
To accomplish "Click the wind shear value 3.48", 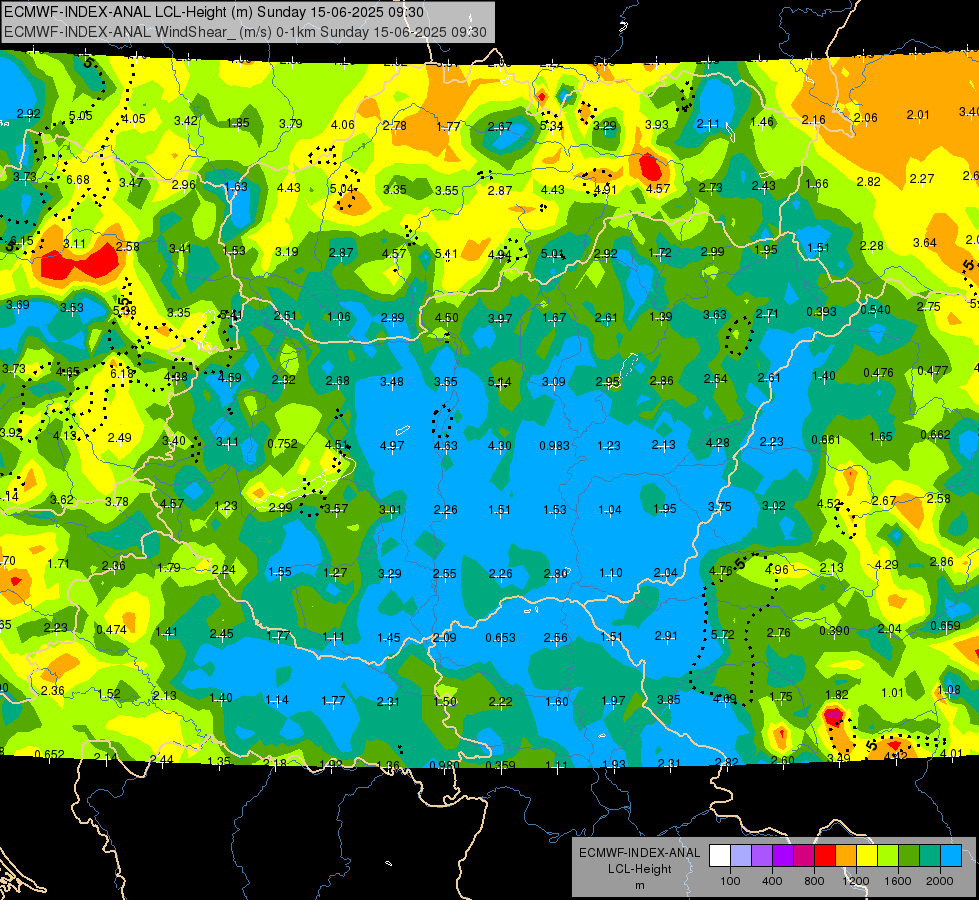I will coord(391,382).
